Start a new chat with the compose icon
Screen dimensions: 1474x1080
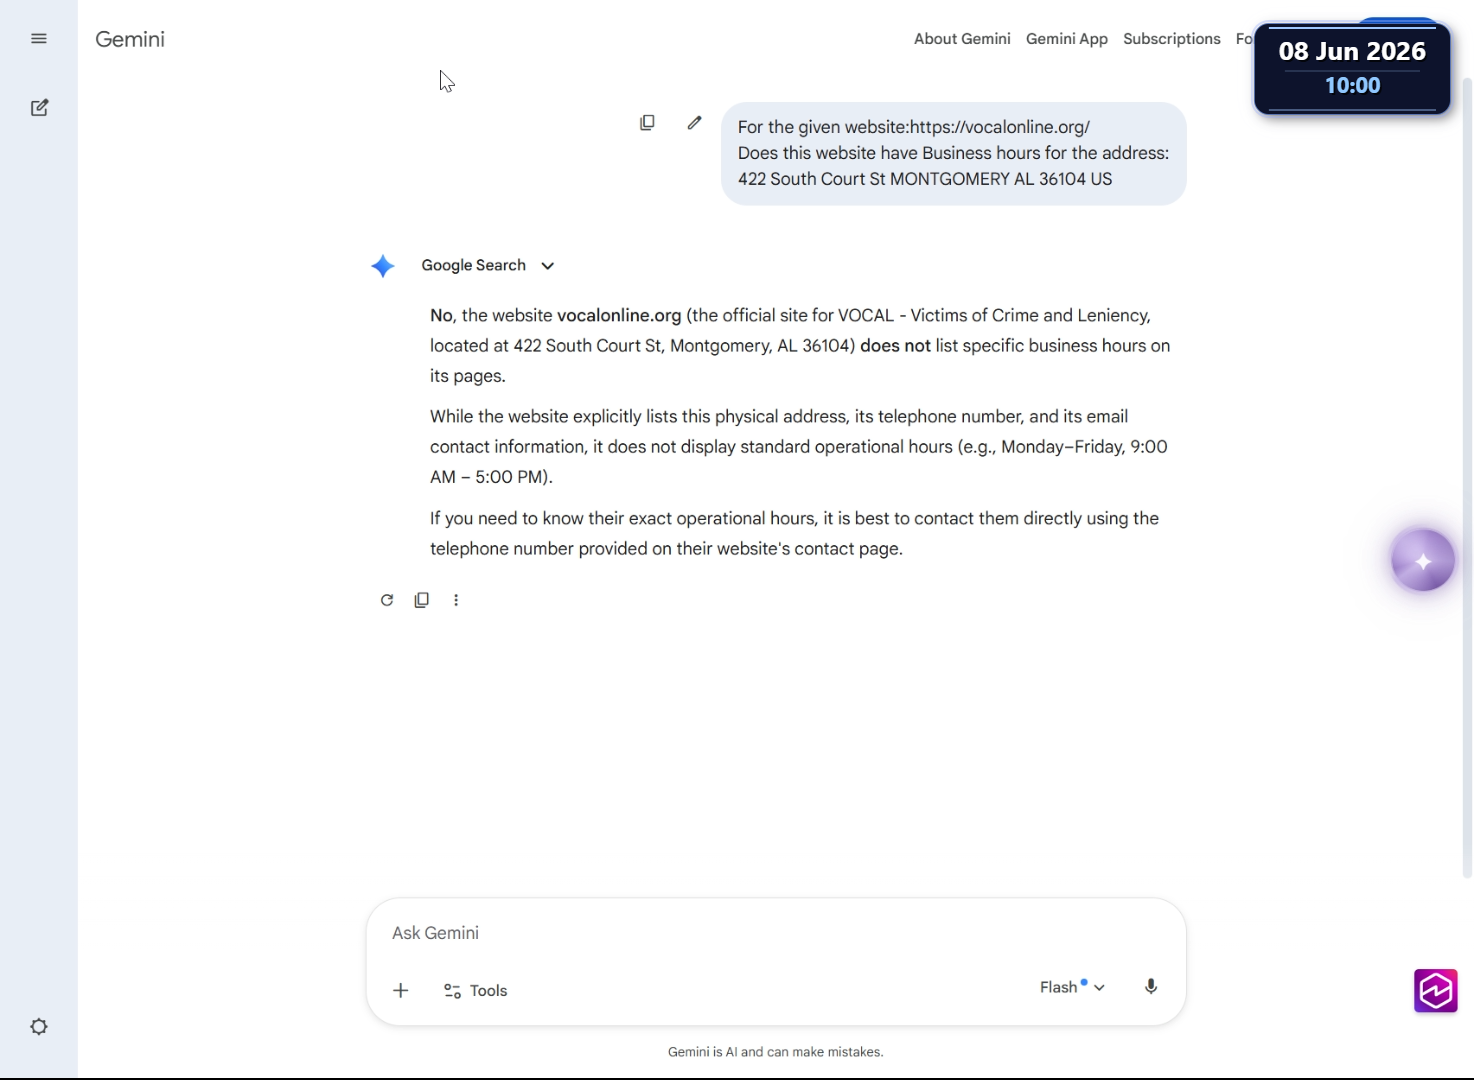click(40, 108)
